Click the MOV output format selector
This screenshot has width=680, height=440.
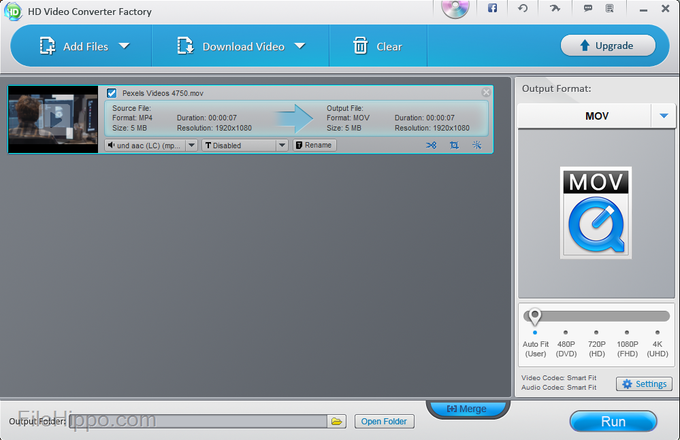[597, 116]
